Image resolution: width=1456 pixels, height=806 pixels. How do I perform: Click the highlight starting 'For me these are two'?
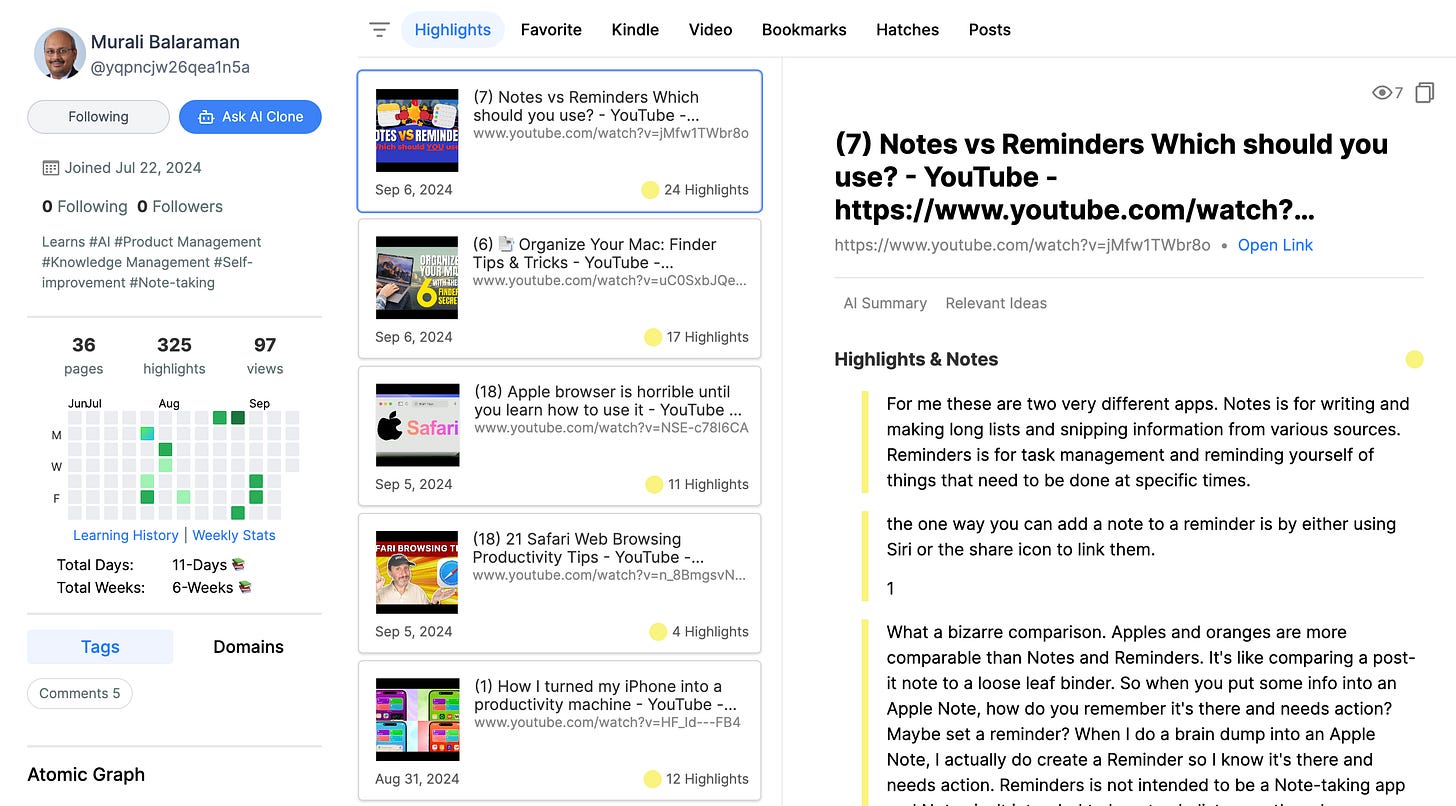1148,442
